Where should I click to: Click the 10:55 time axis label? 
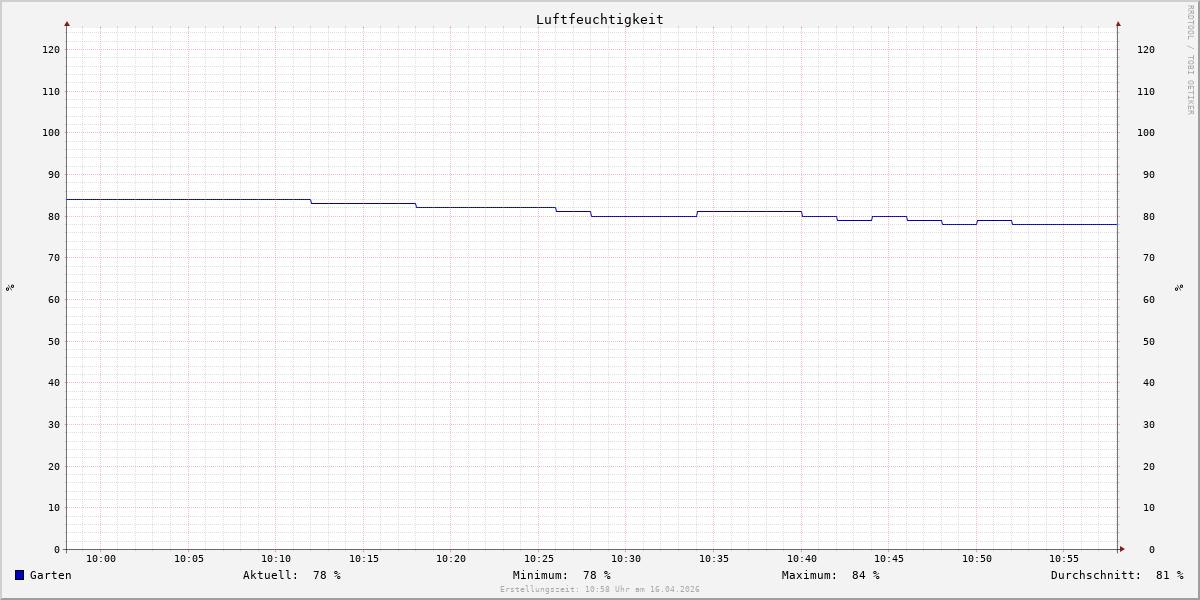point(1064,559)
